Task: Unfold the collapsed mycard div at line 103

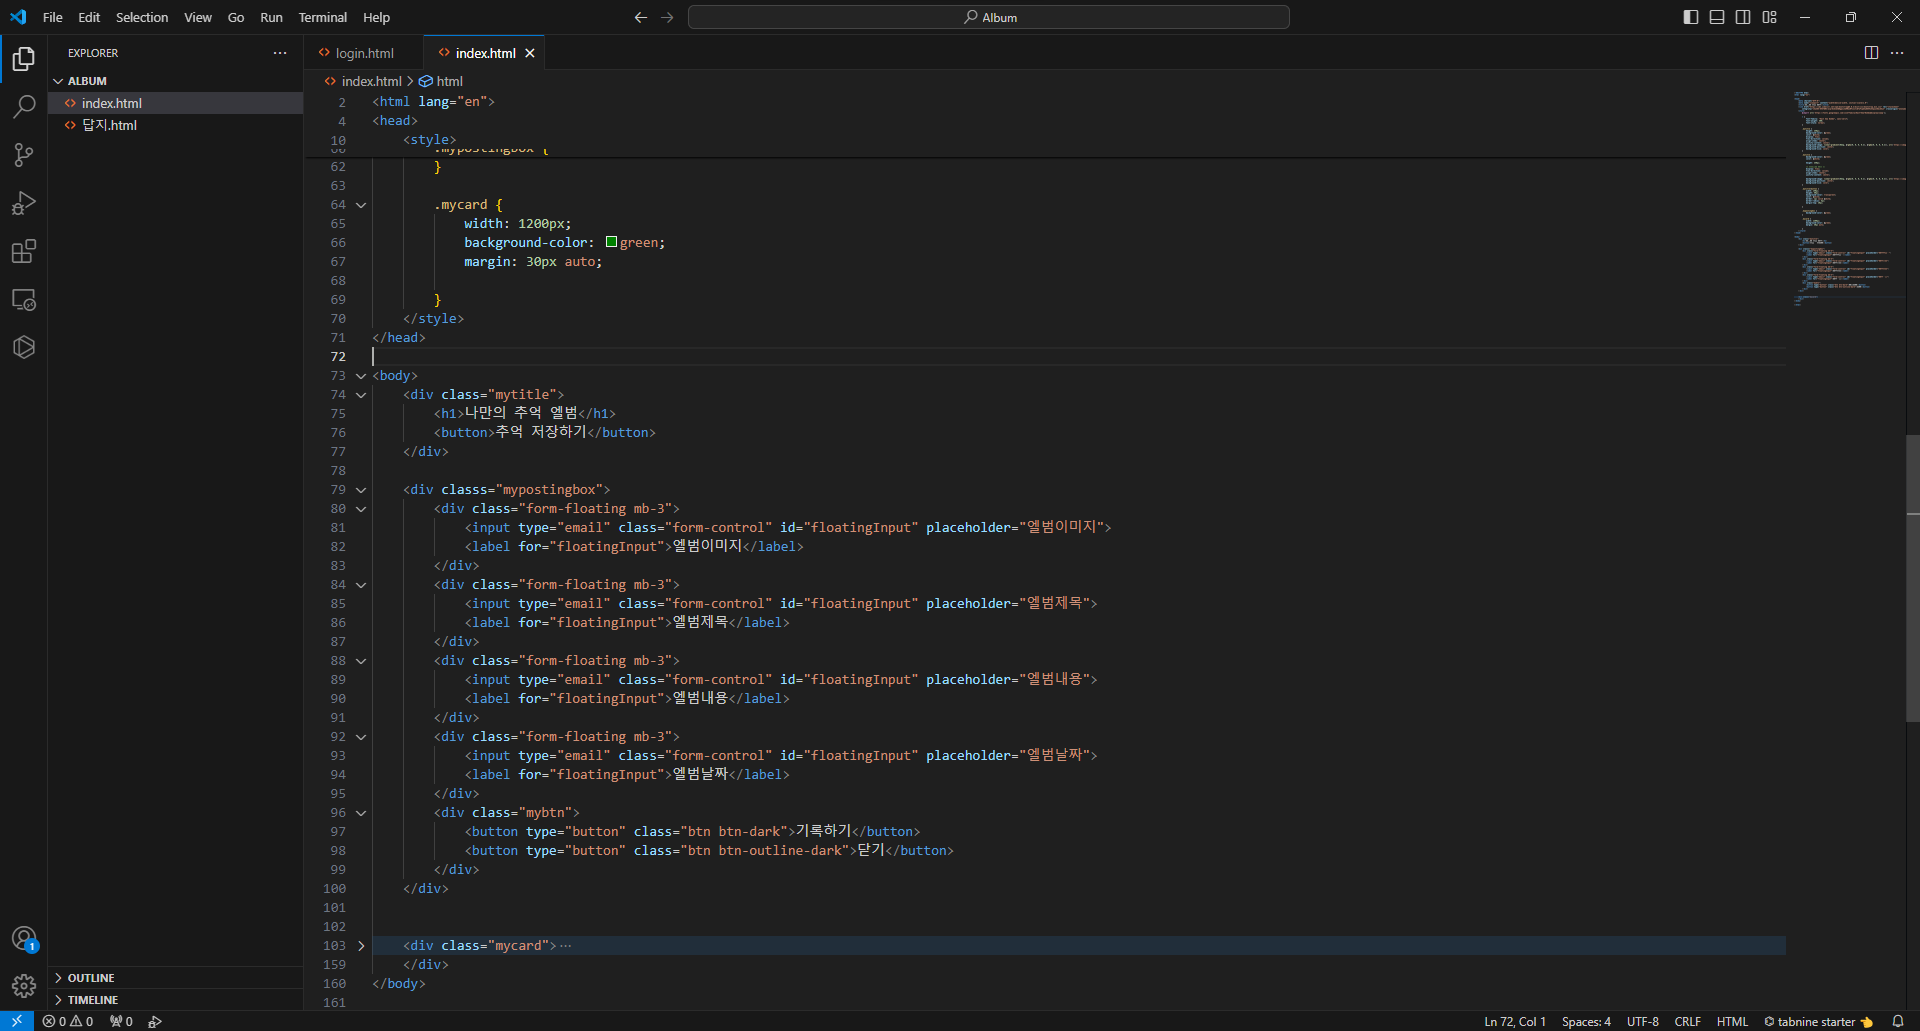Action: (x=361, y=946)
